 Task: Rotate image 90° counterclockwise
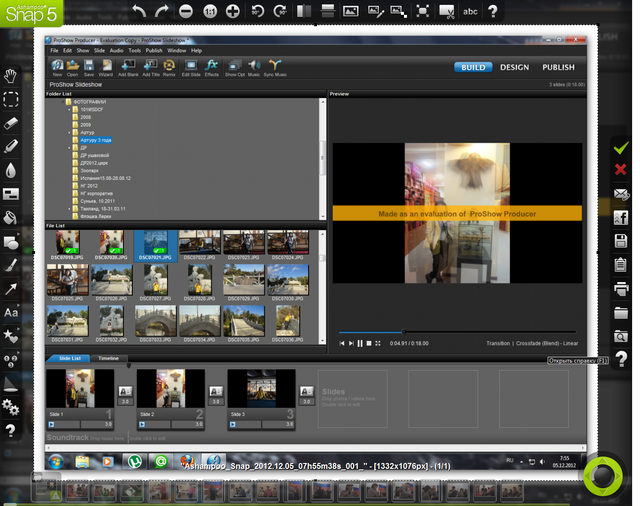pos(257,11)
